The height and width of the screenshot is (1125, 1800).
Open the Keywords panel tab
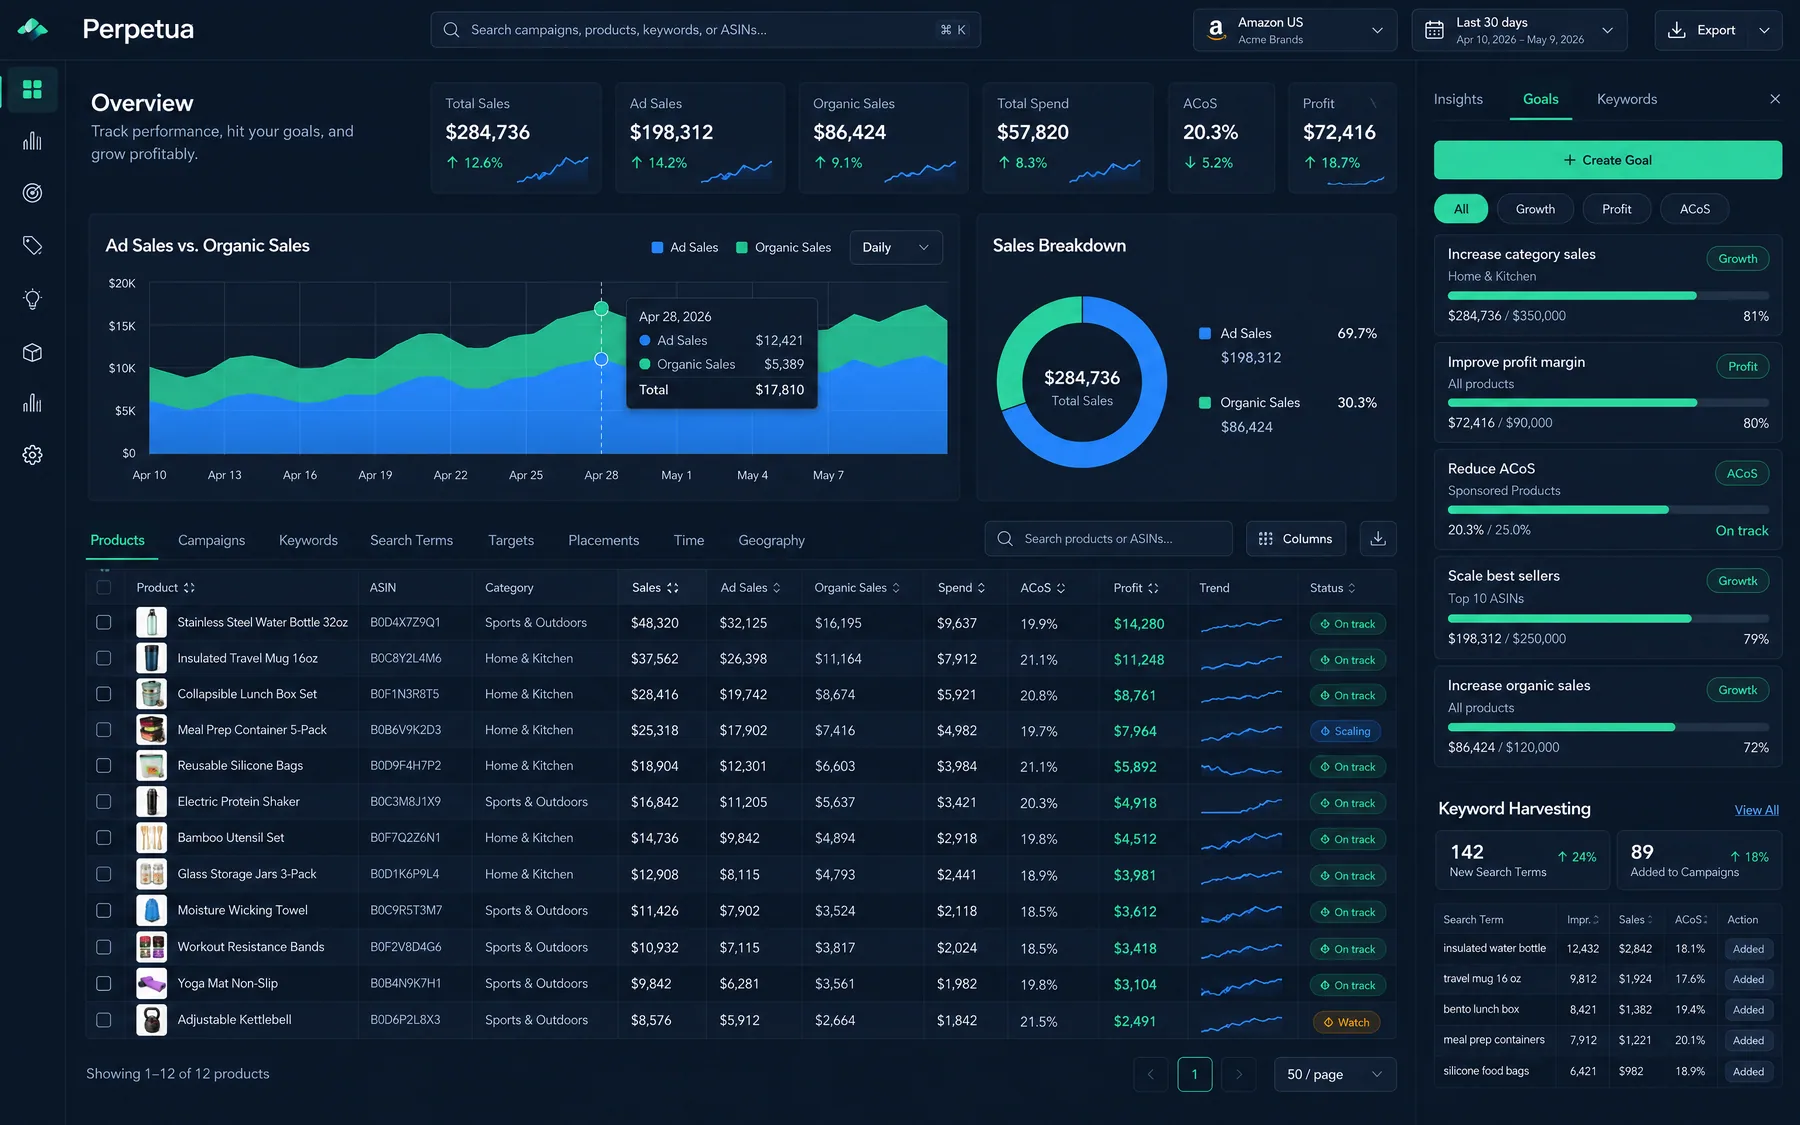1627,99
